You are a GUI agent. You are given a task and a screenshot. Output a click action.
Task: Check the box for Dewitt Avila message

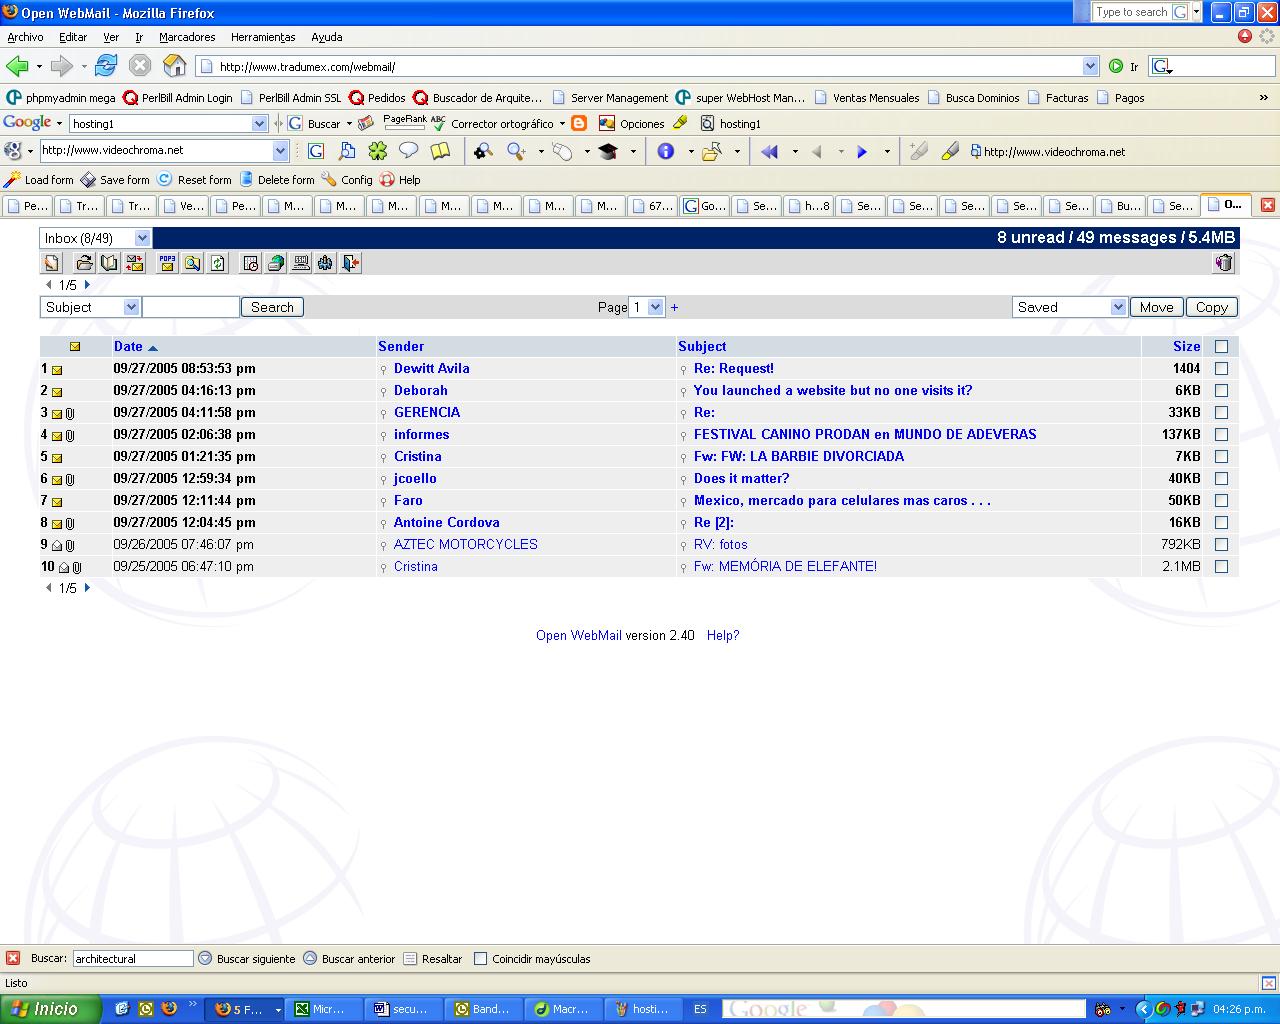click(1221, 368)
